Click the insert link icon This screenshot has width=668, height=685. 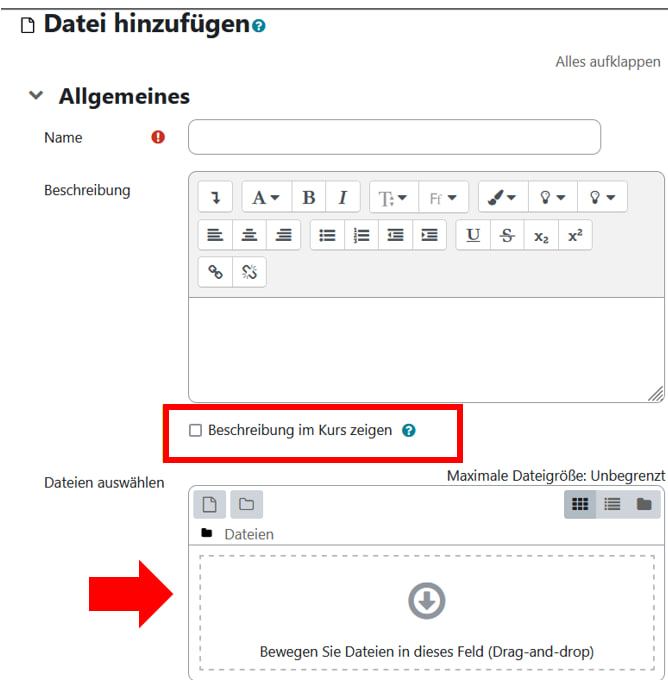215,272
